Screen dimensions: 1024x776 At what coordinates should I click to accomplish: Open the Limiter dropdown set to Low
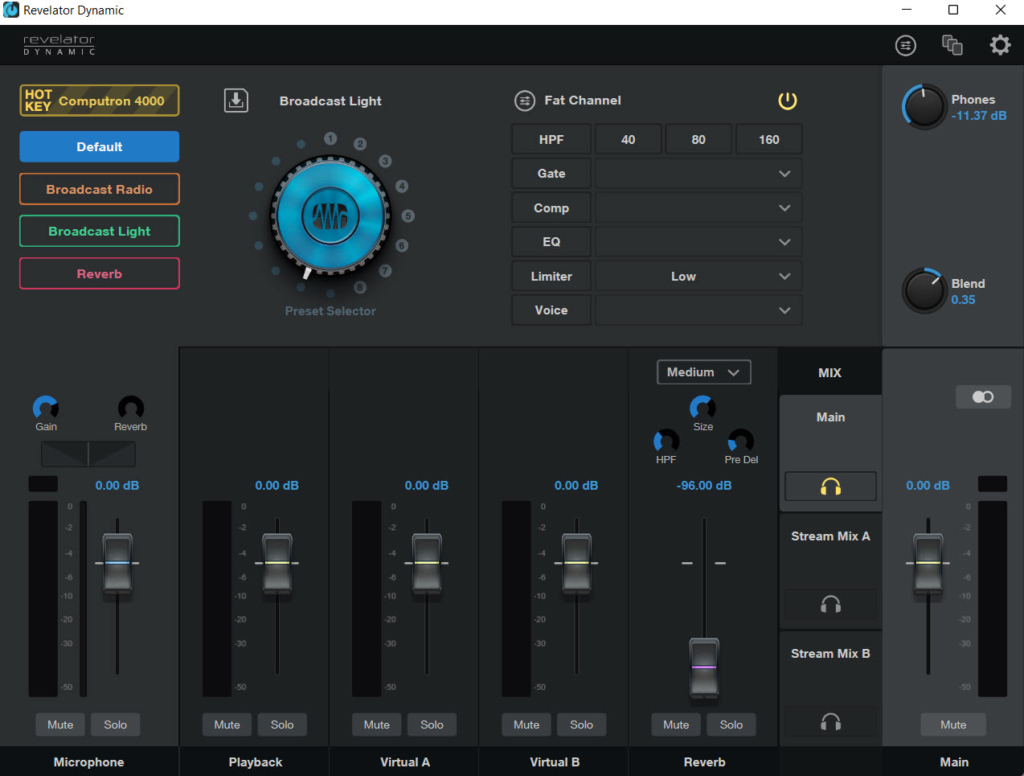coord(697,276)
